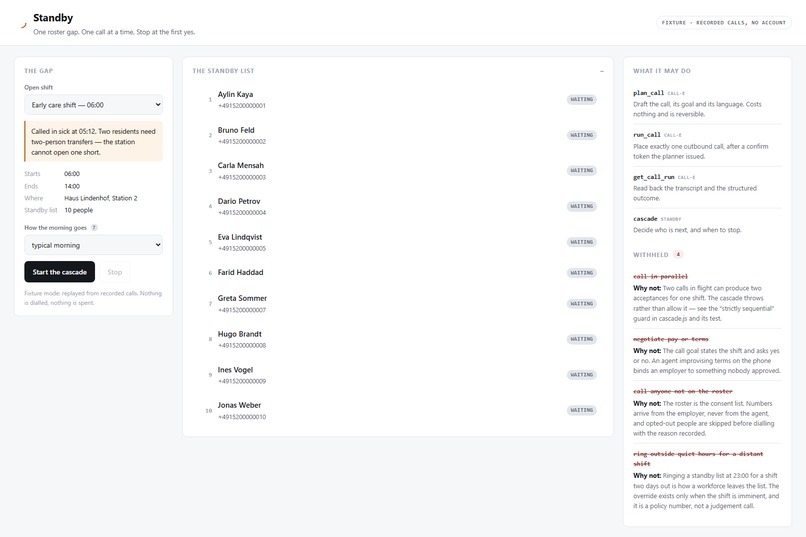Click the Standby app title
Screen dimensions: 806x537
[x=53, y=17]
